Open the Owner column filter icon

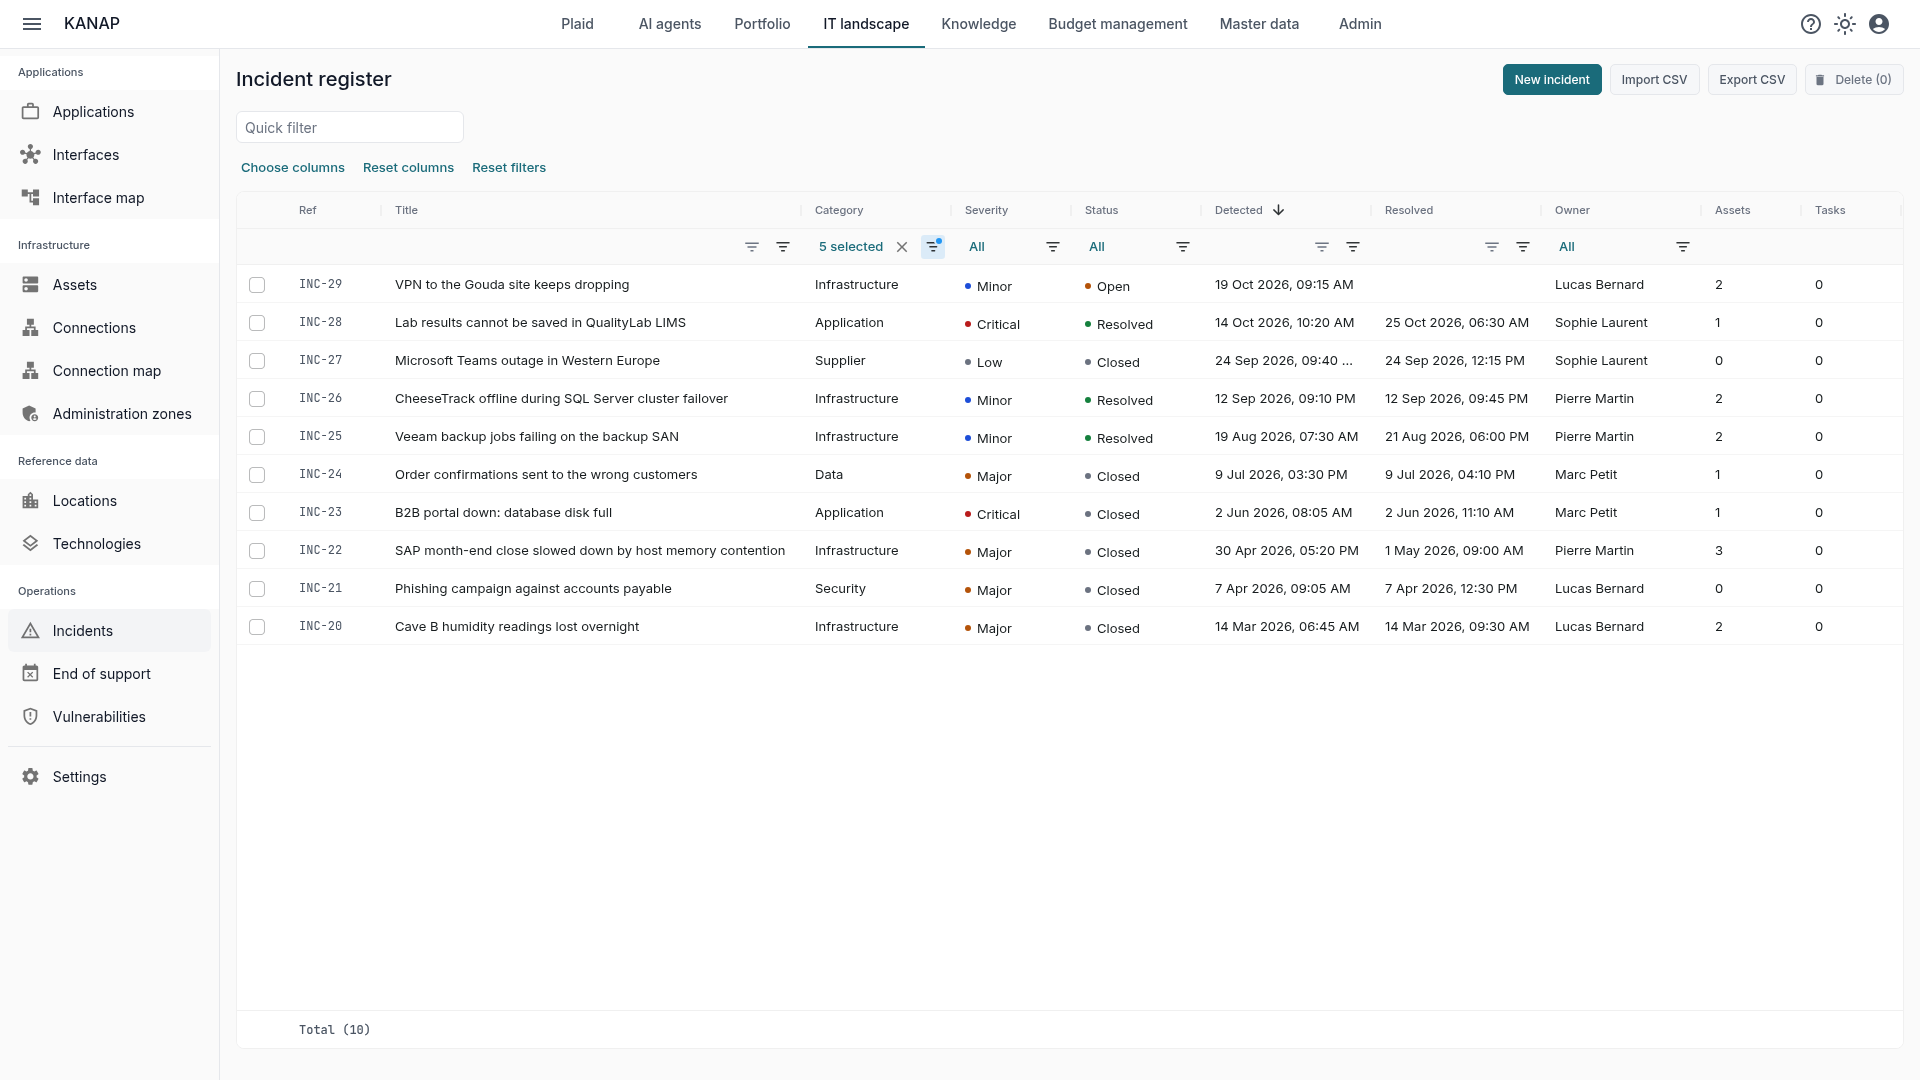[x=1683, y=247]
